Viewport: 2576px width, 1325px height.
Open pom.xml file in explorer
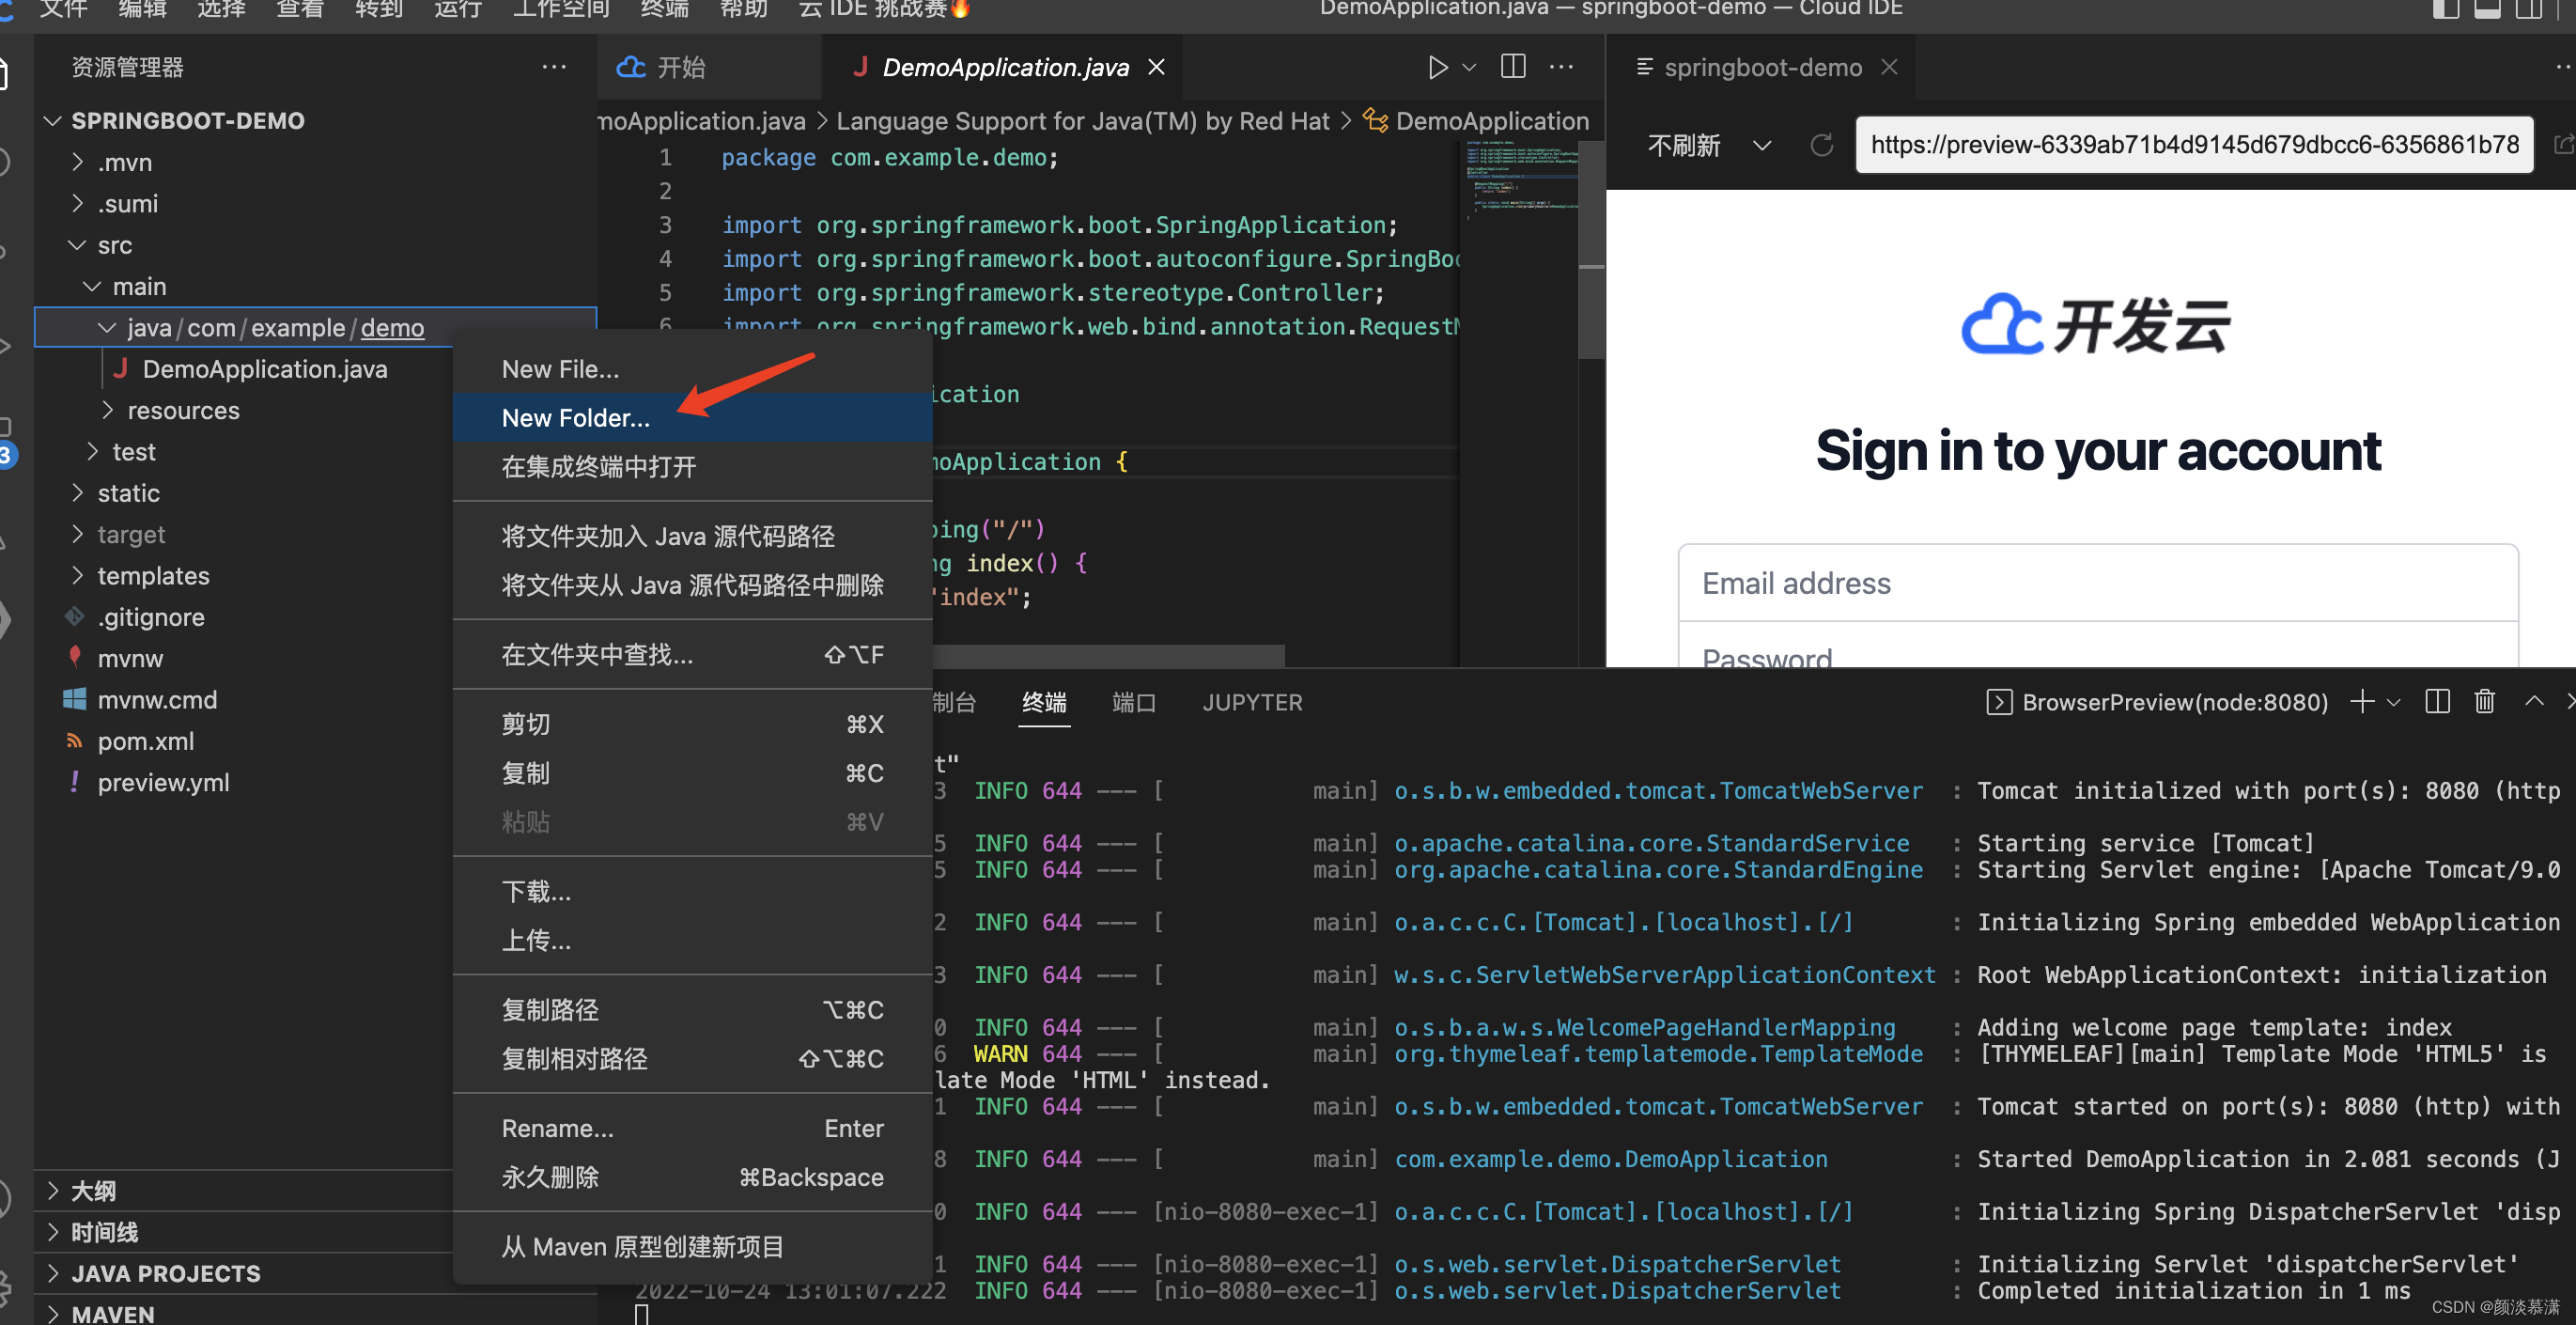coord(146,741)
